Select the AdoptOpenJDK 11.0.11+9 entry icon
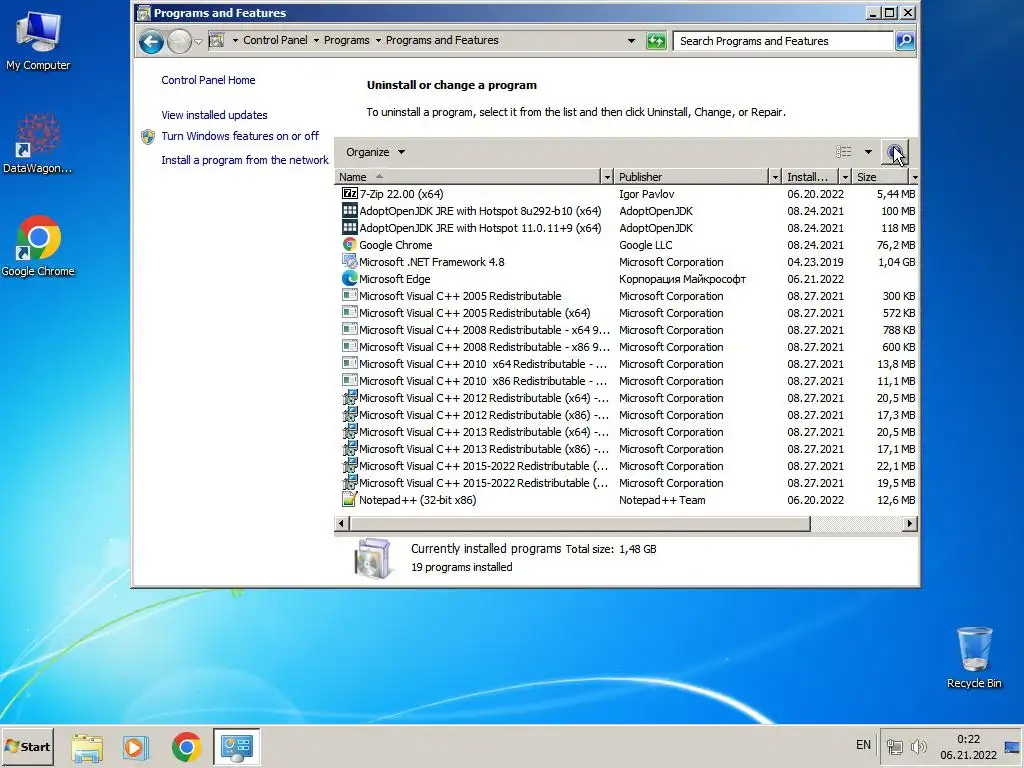 [350, 228]
